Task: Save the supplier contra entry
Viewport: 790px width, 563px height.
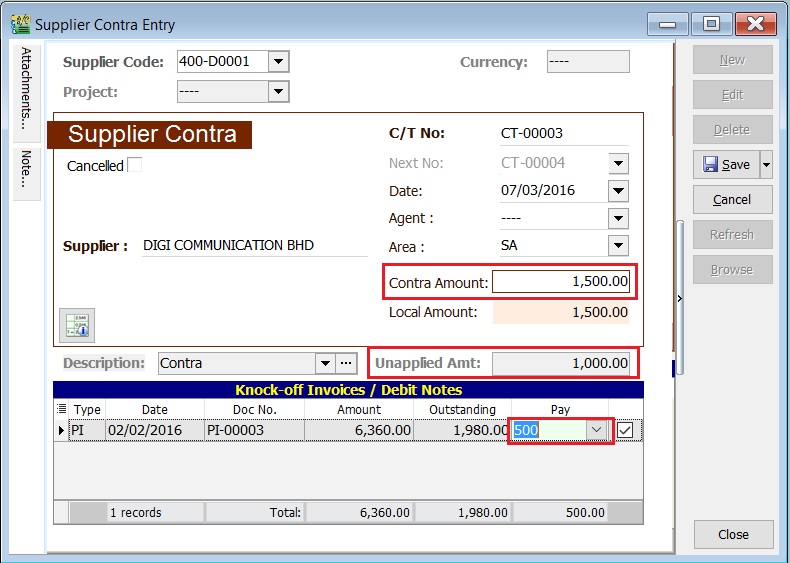Action: (726, 164)
